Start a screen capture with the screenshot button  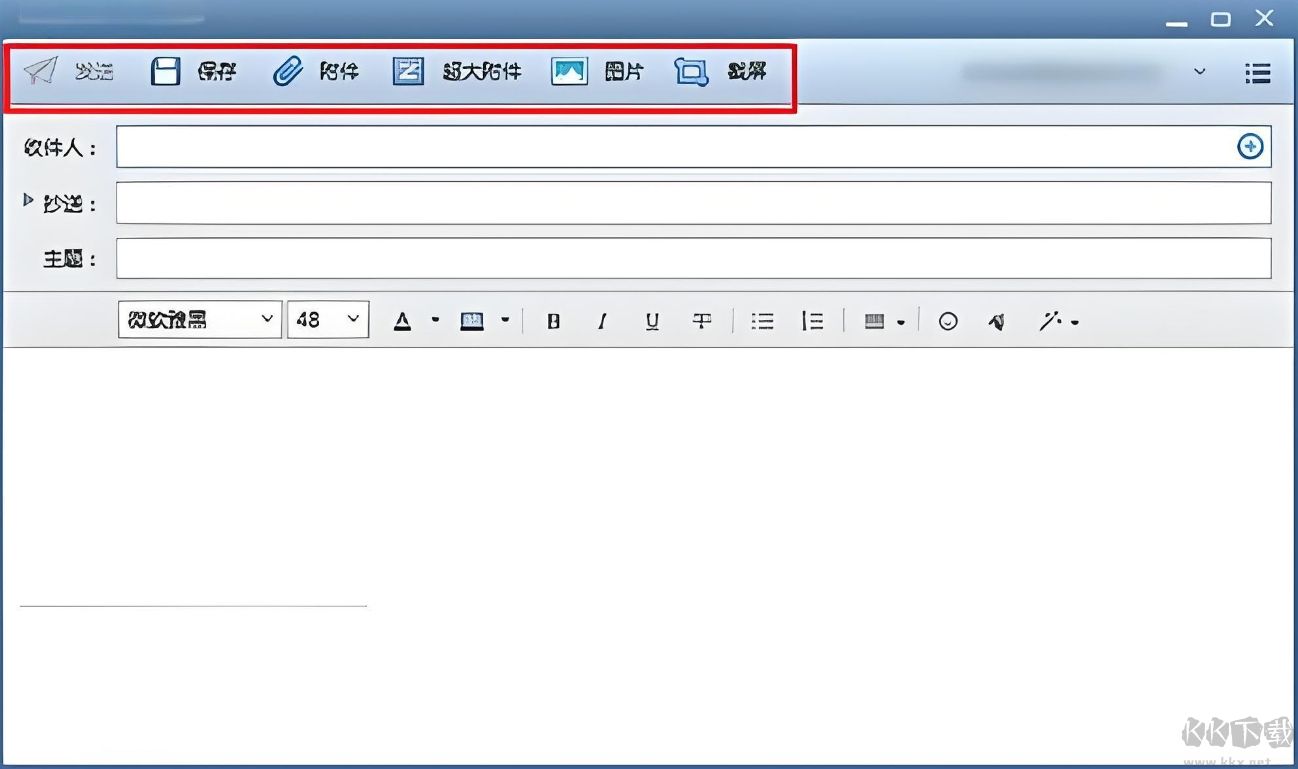pyautogui.click(x=720, y=71)
